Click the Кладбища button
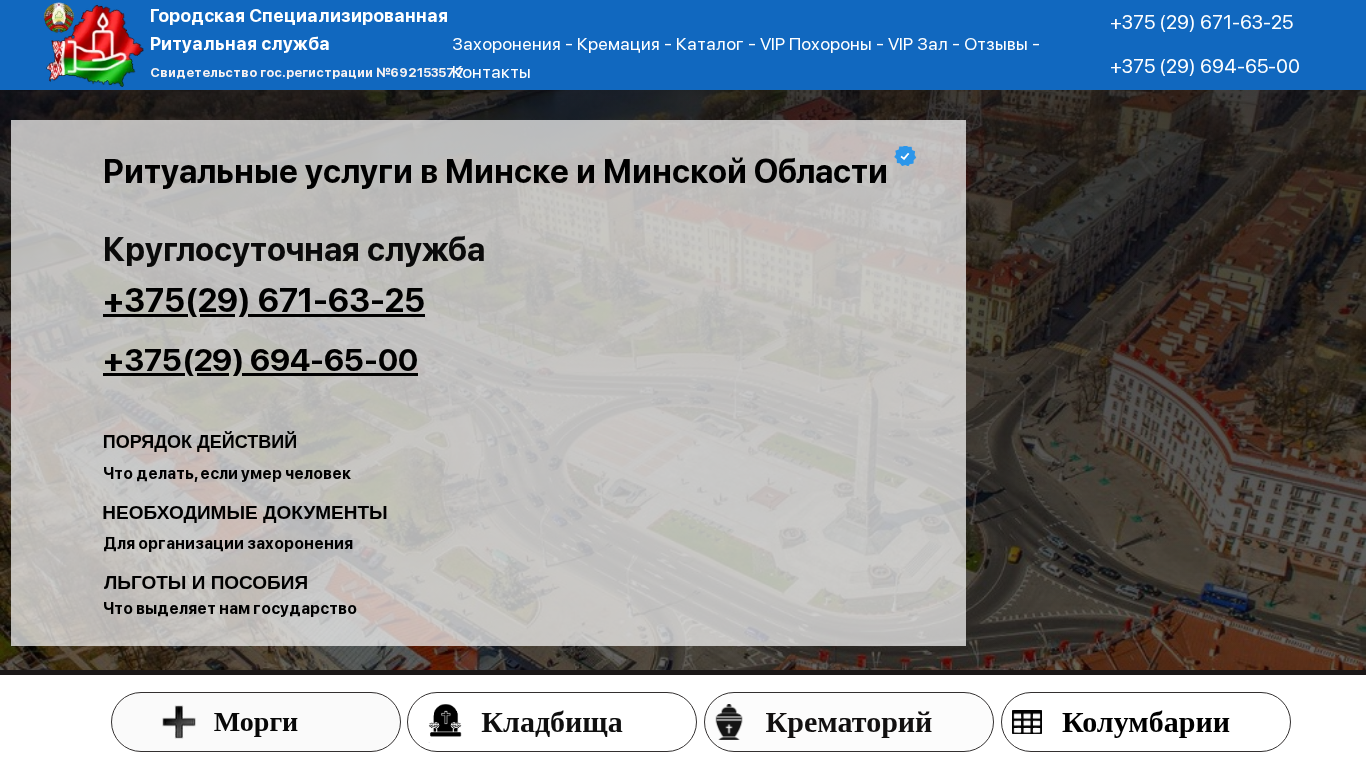The image size is (1366, 768). pyautogui.click(x=552, y=722)
